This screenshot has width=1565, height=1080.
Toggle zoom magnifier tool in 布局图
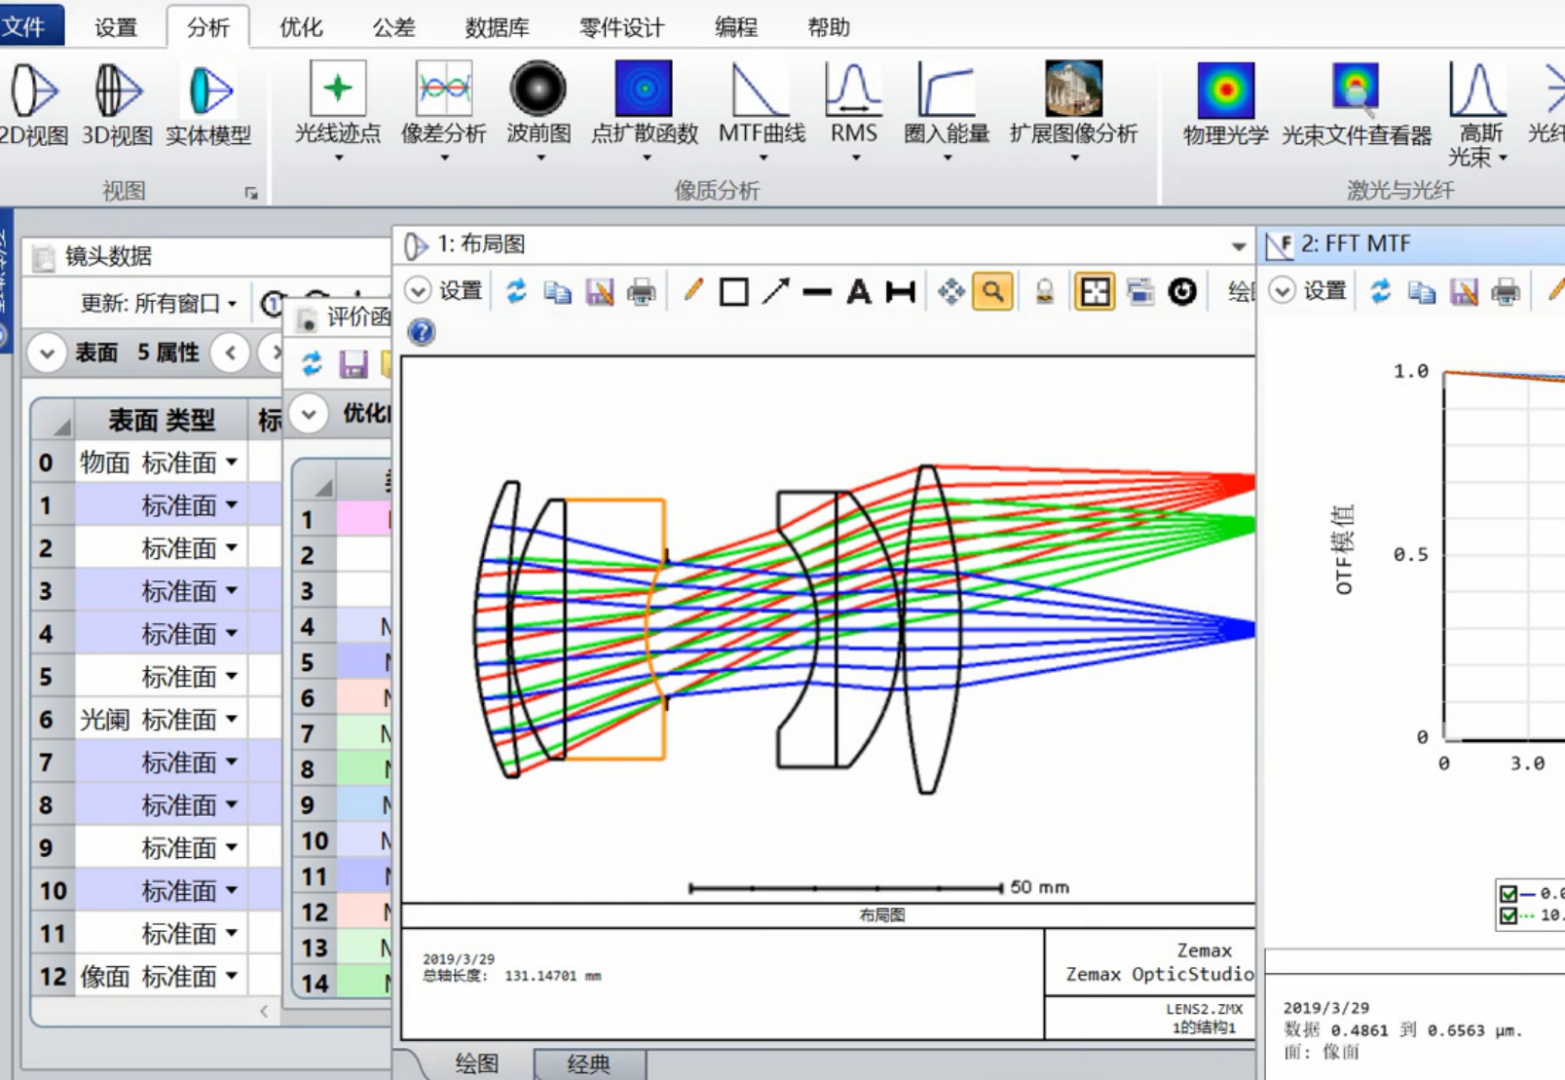[992, 291]
